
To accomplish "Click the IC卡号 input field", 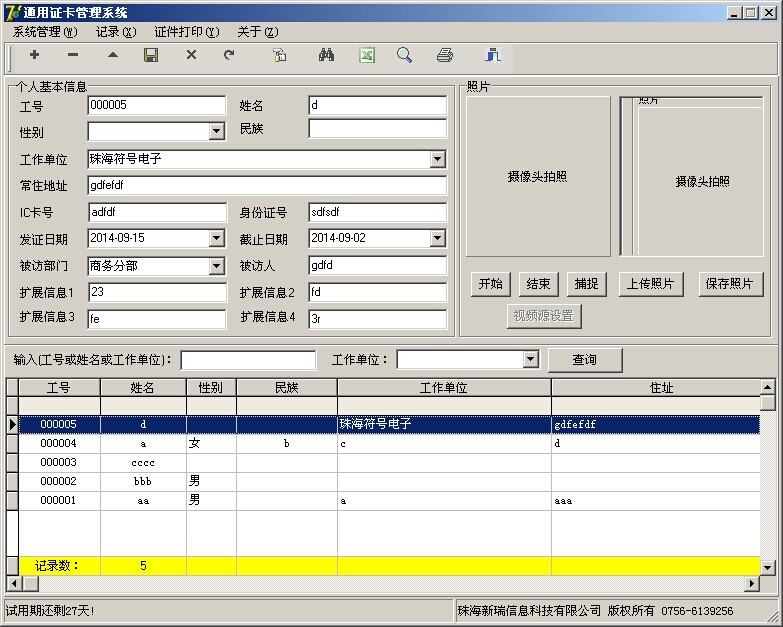I will (157, 212).
